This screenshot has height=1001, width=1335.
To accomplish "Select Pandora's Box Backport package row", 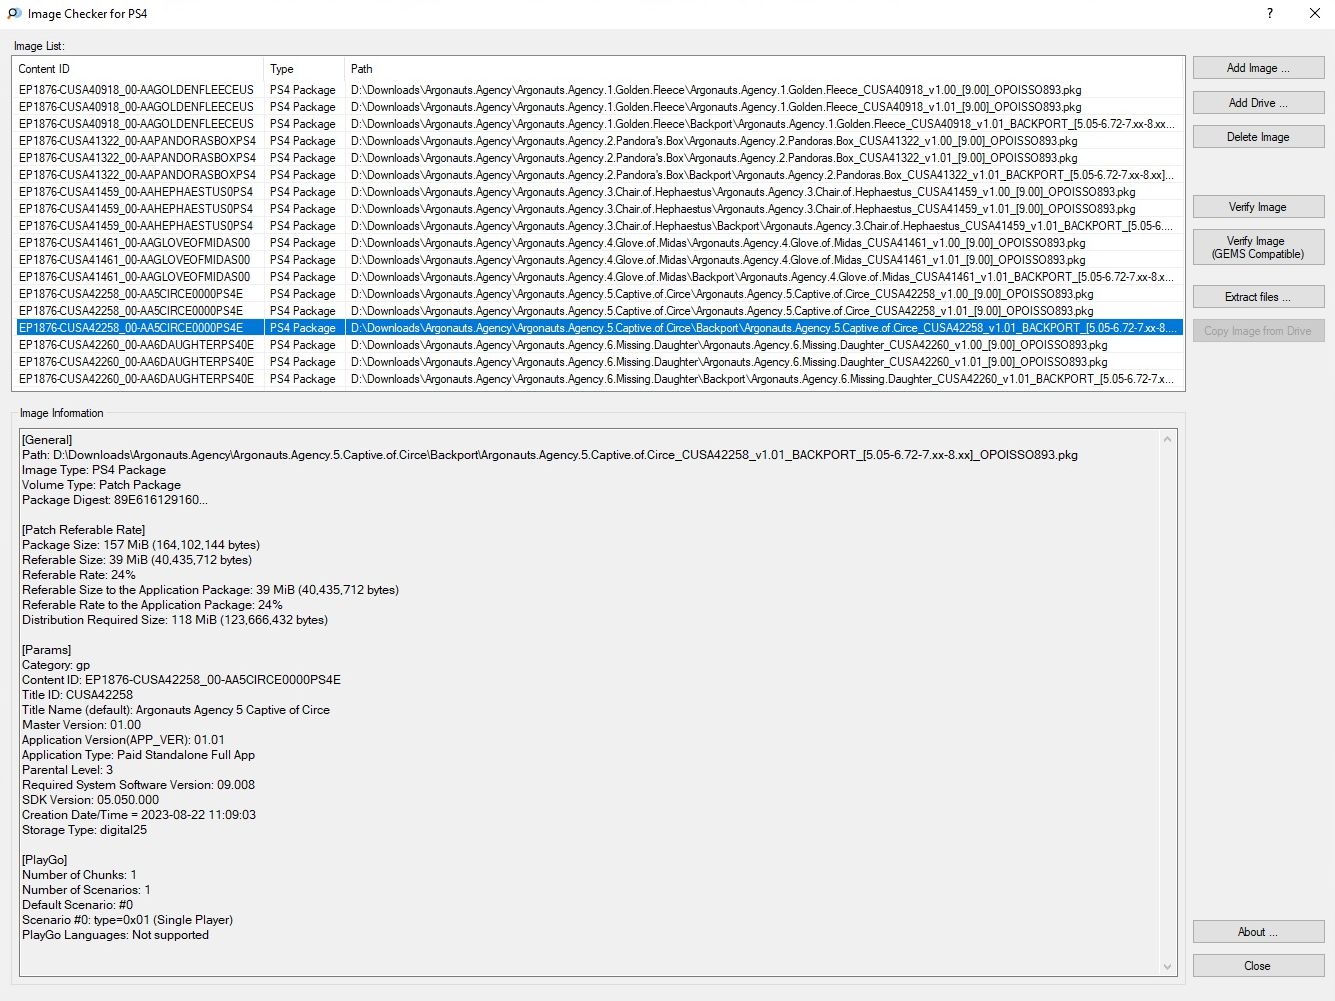I will (x=600, y=175).
